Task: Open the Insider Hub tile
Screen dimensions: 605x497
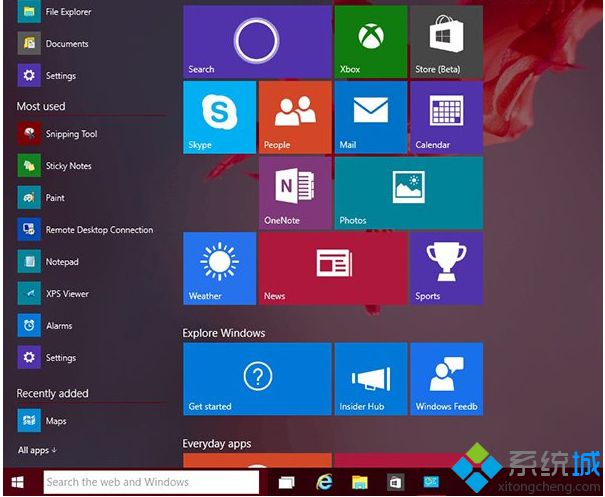Action: coord(371,379)
